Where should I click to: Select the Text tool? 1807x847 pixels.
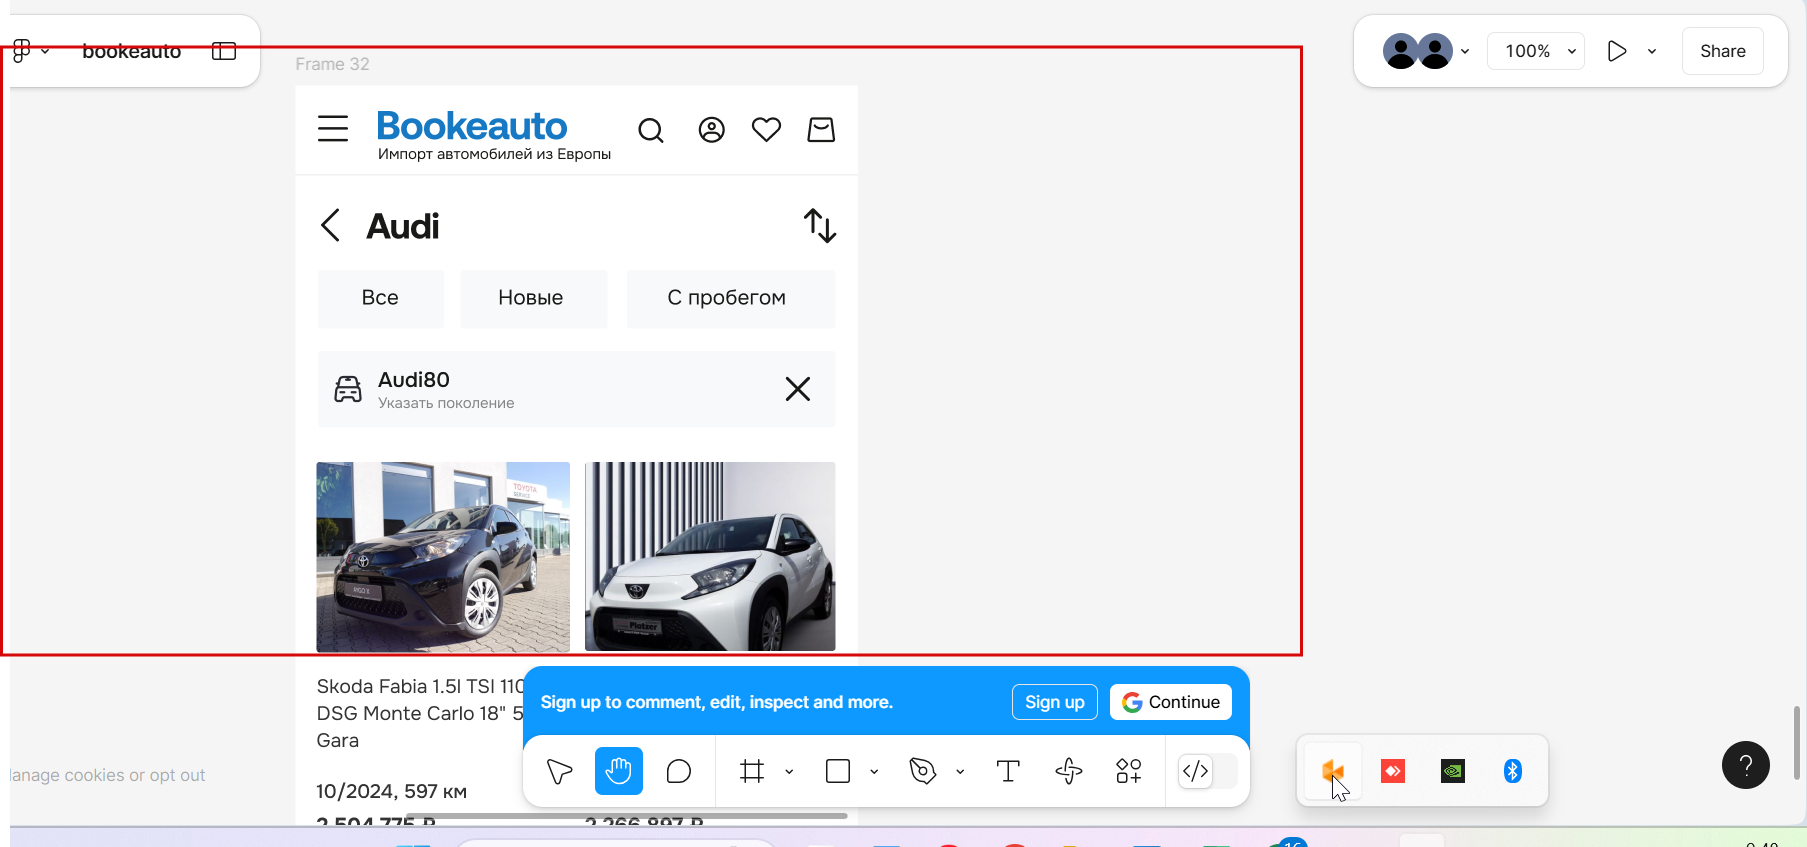click(1008, 771)
